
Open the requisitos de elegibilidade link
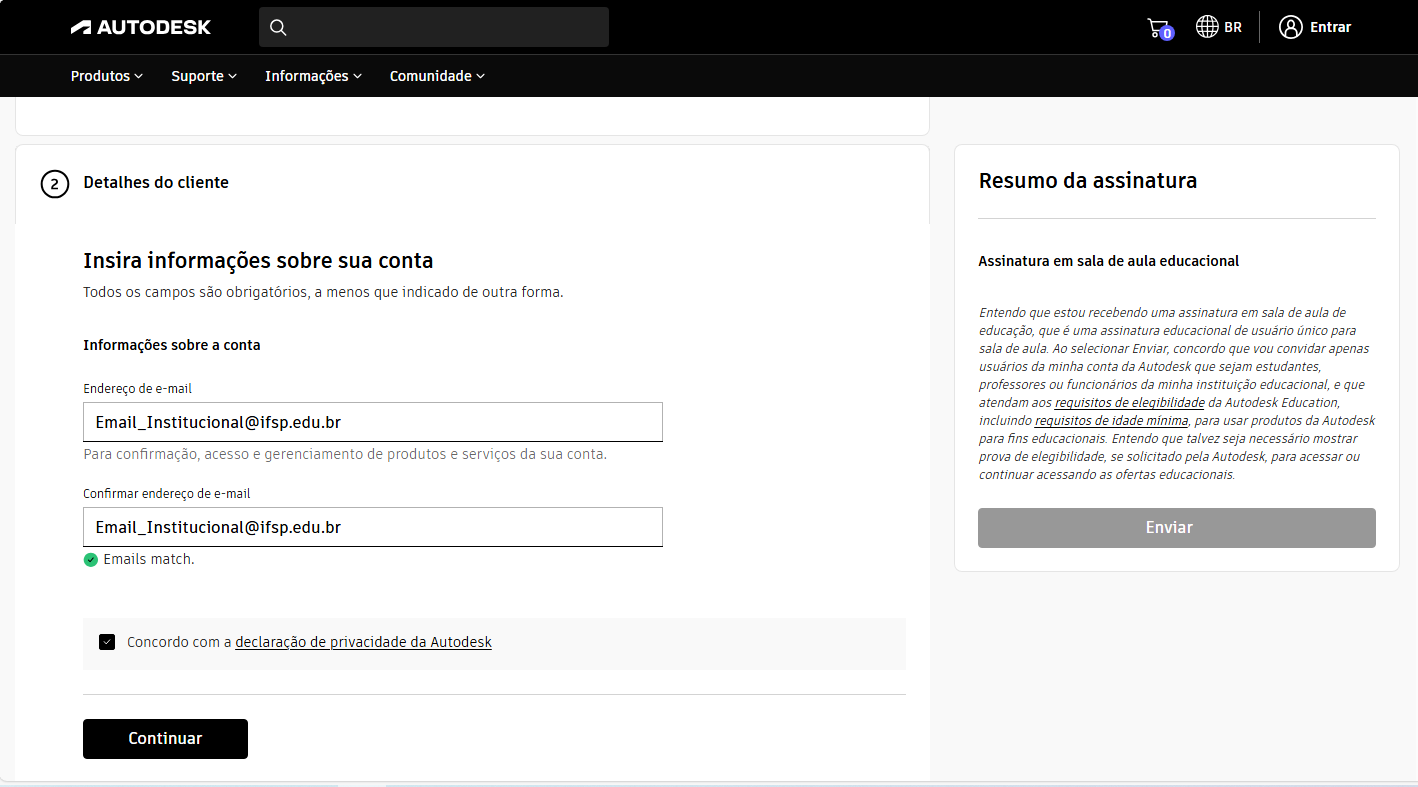[x=1129, y=402]
